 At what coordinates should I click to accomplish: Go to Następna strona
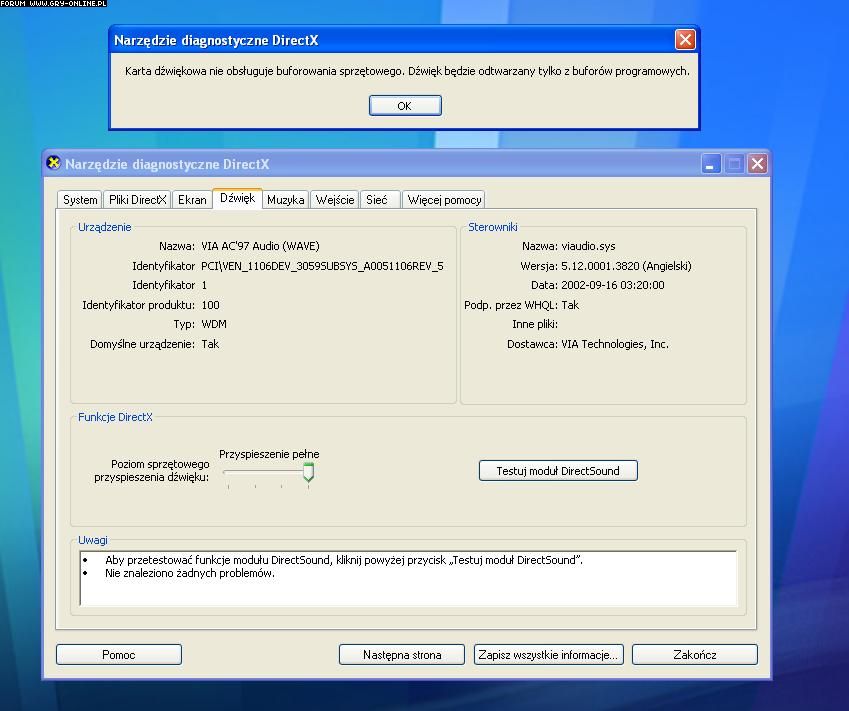tap(402, 655)
